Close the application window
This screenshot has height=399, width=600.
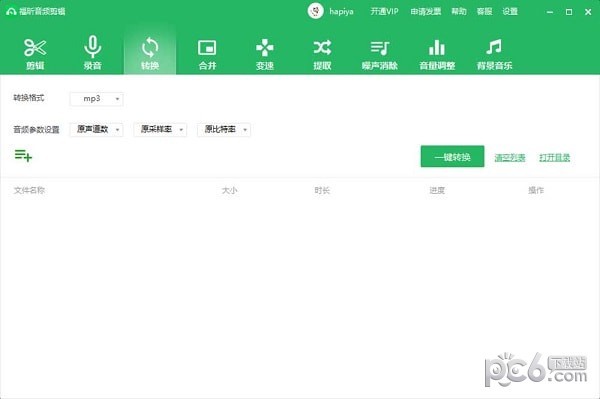pos(588,12)
